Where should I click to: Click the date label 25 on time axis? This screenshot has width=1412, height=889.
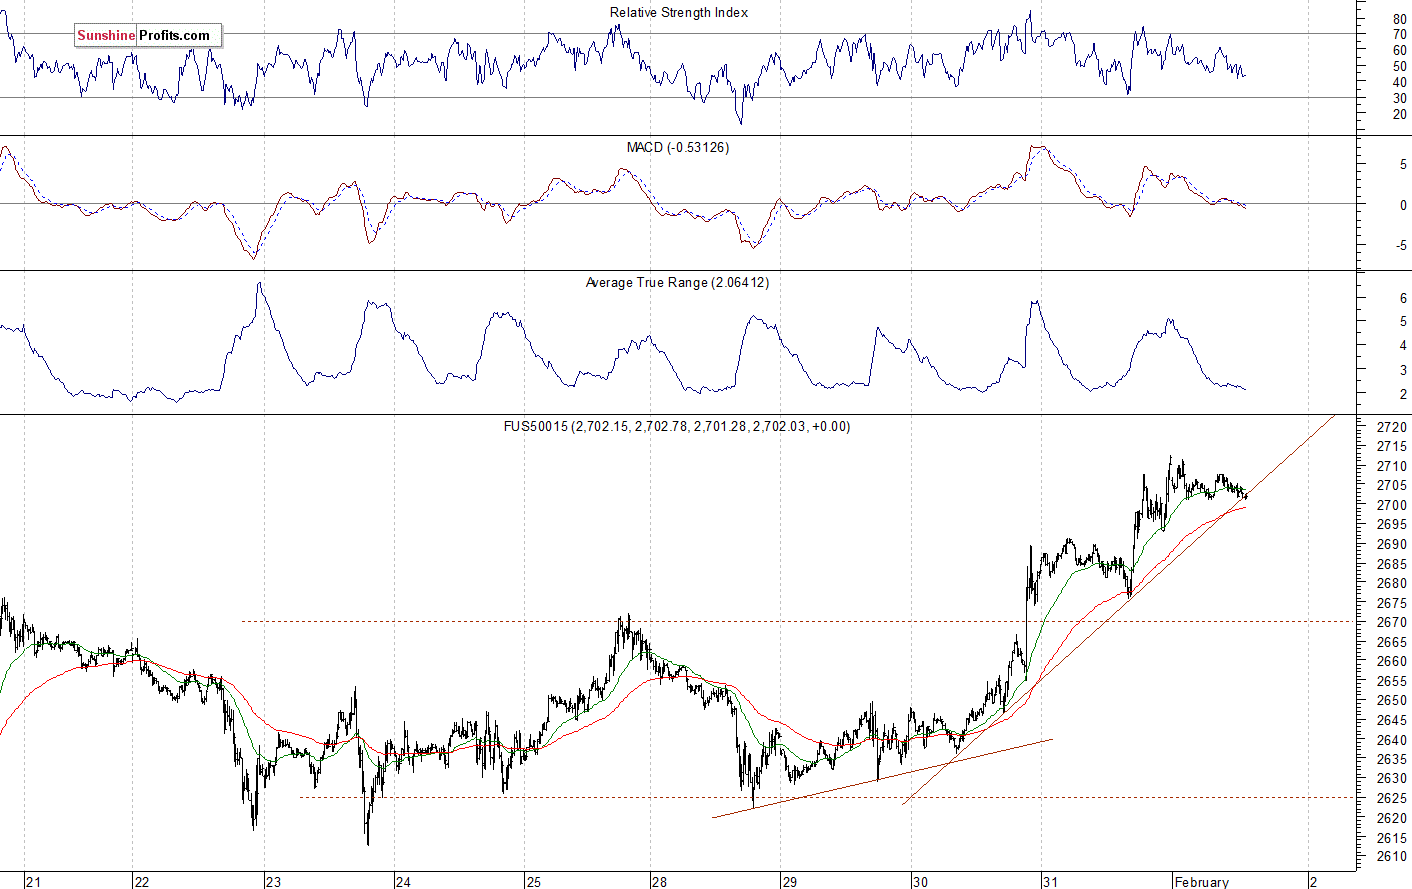click(534, 882)
